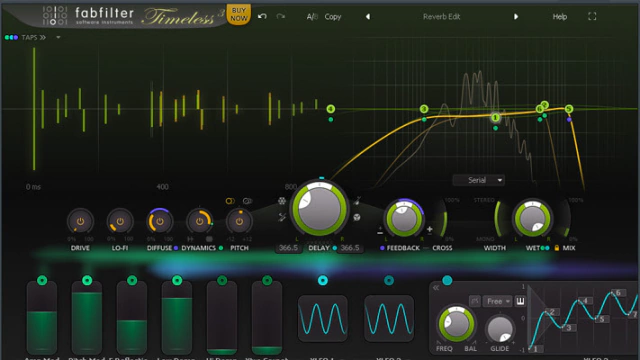
Task: Click the Mix arc slider
Action: coord(567,219)
